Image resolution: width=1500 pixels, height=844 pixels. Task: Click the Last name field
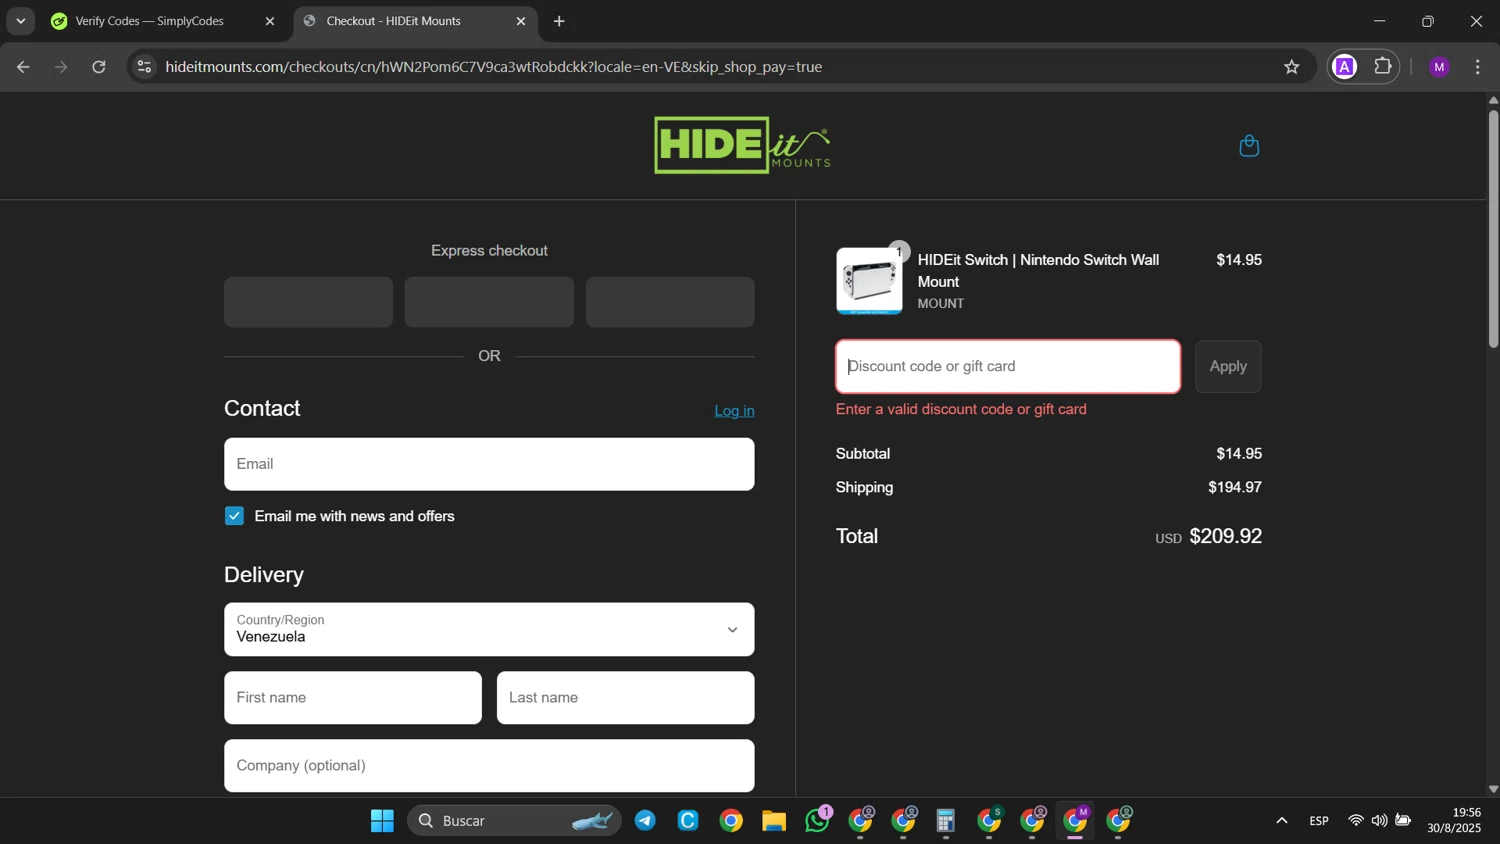[626, 698]
